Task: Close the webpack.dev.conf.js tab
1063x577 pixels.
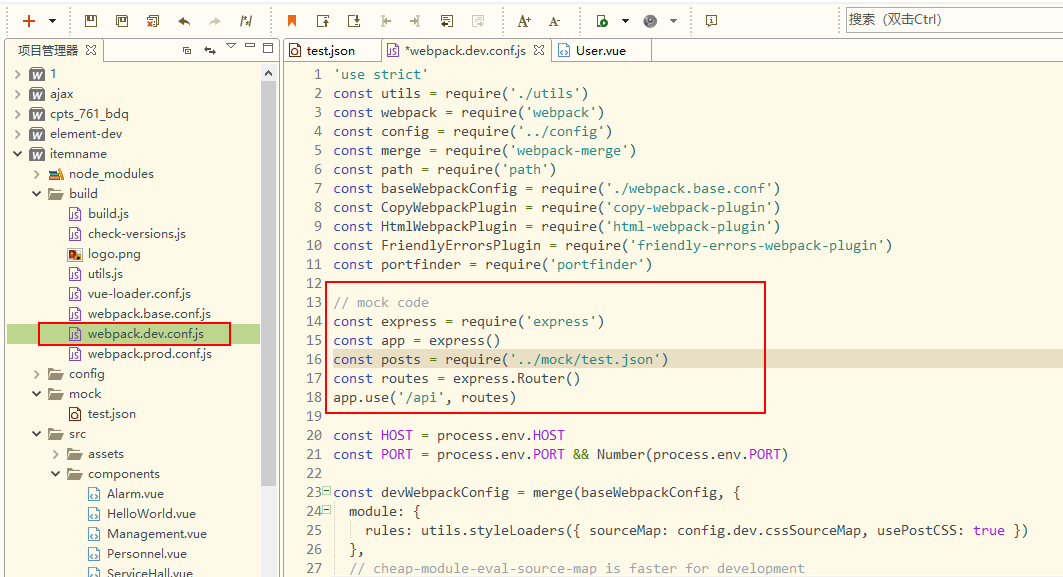Action: 539,50
